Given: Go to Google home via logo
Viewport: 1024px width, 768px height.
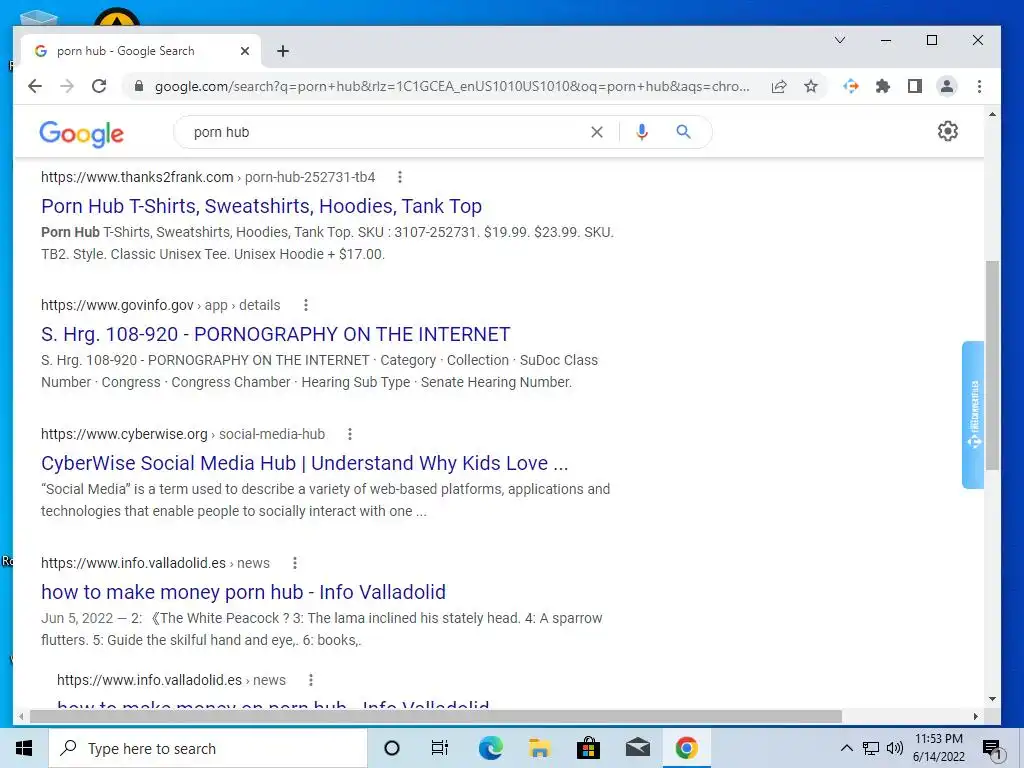Looking at the screenshot, I should 82,134.
